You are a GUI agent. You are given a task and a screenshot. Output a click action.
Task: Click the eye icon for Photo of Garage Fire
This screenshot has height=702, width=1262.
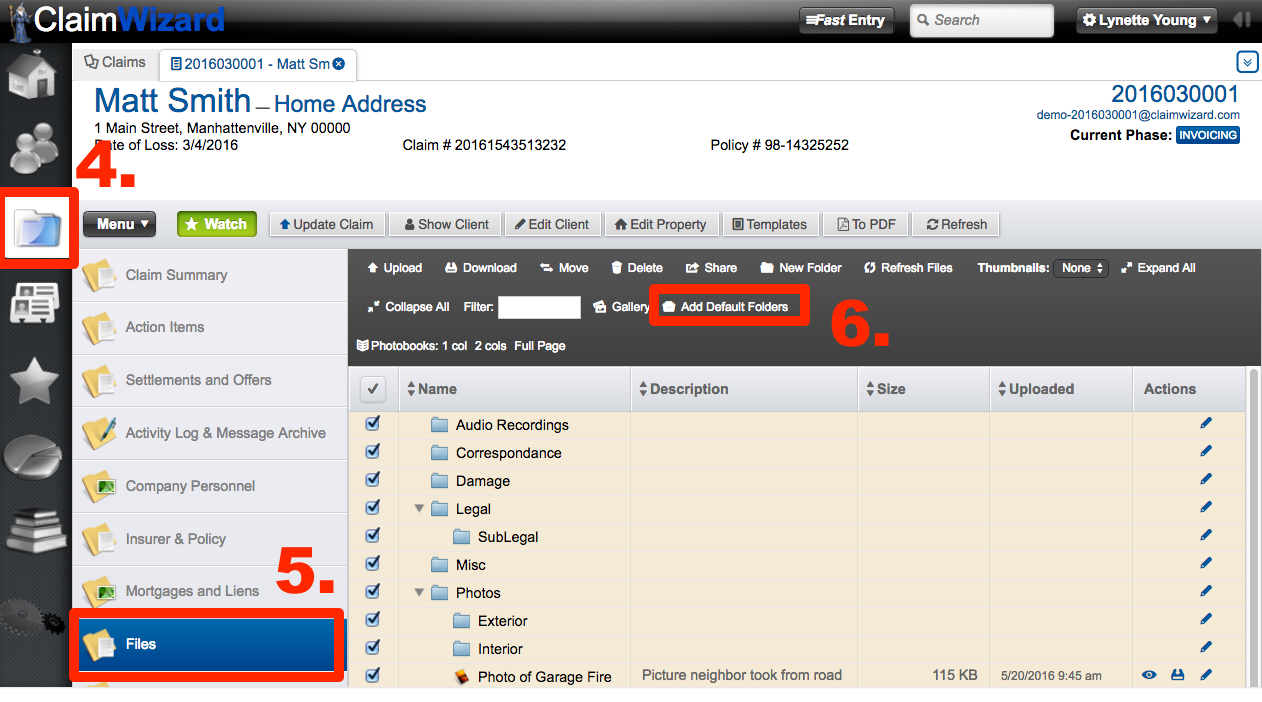[1149, 676]
